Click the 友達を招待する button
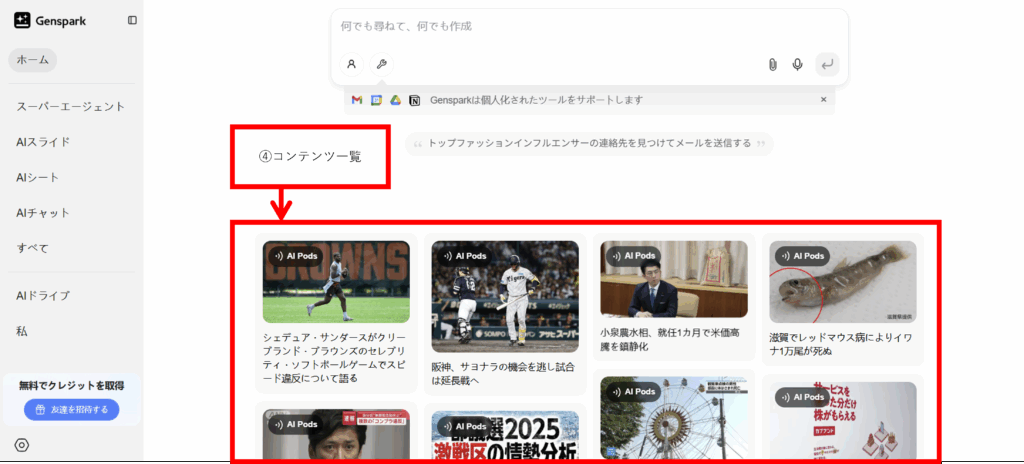Image resolution: width=1024 pixels, height=464 pixels. [71, 410]
